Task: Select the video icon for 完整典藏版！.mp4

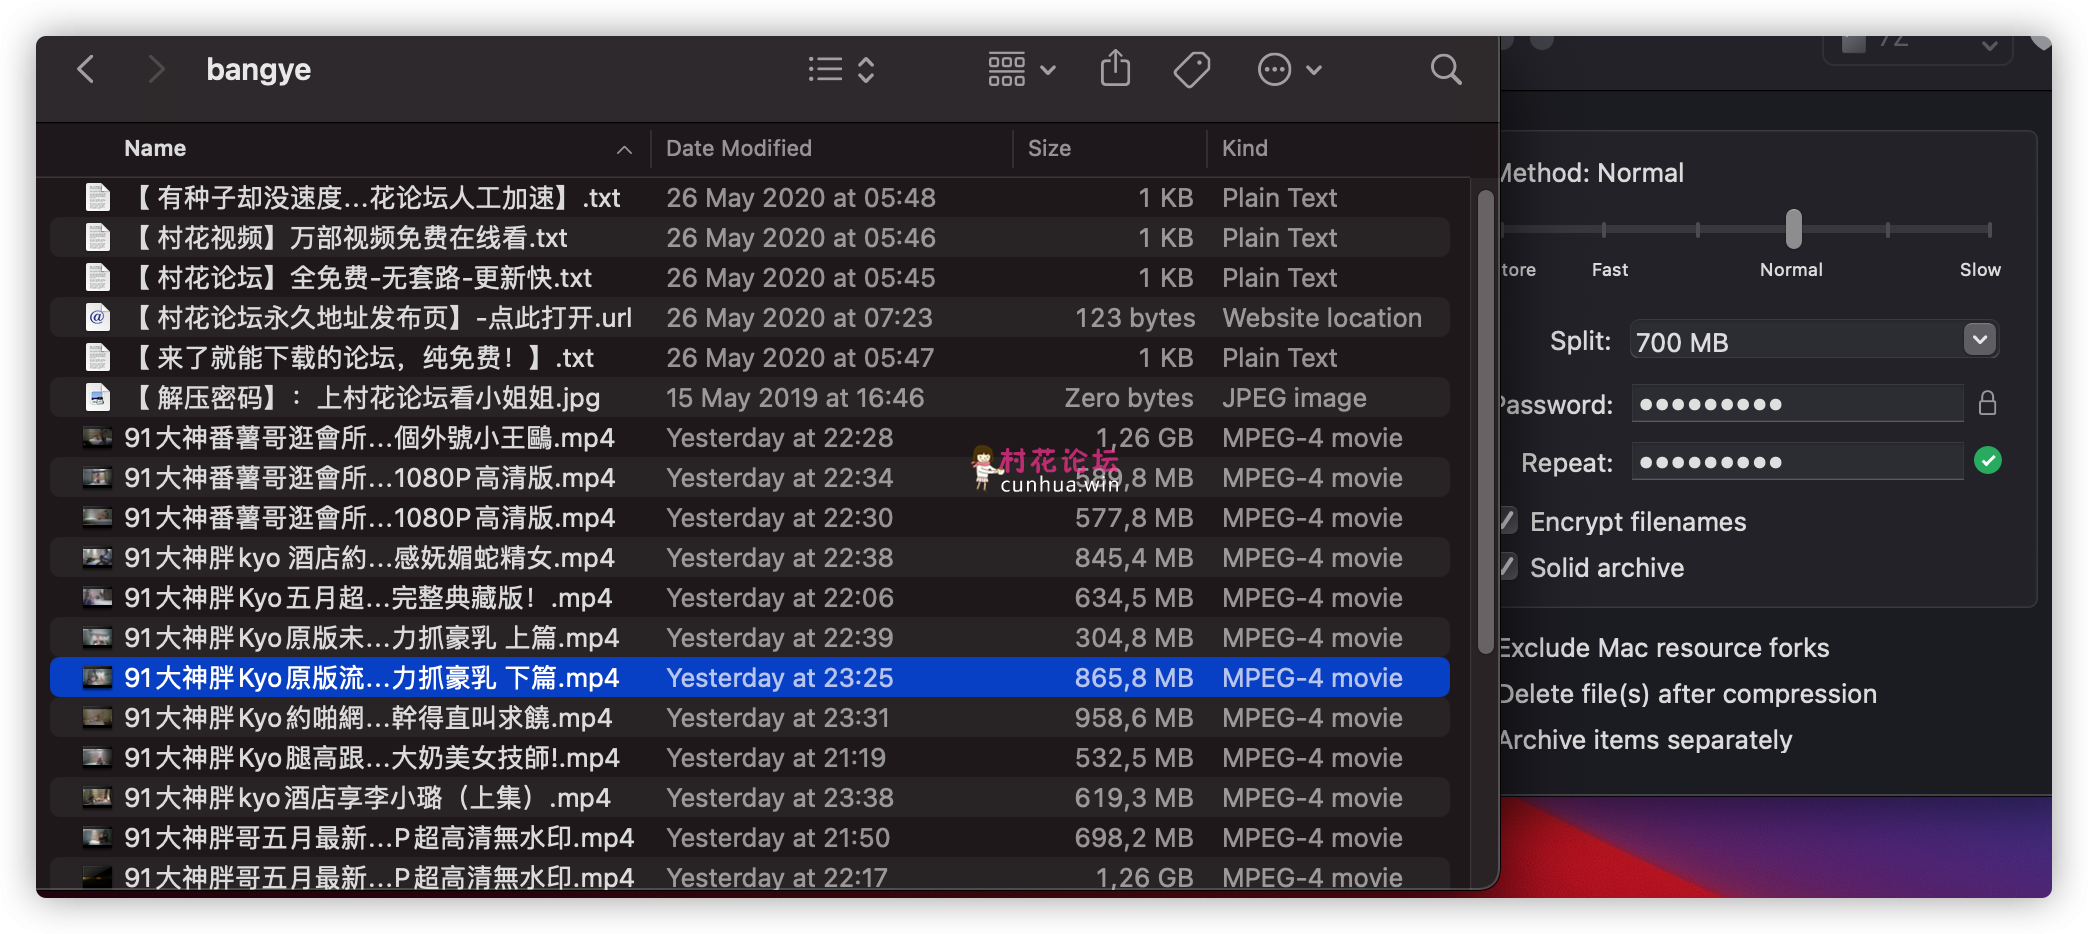Action: (97, 597)
